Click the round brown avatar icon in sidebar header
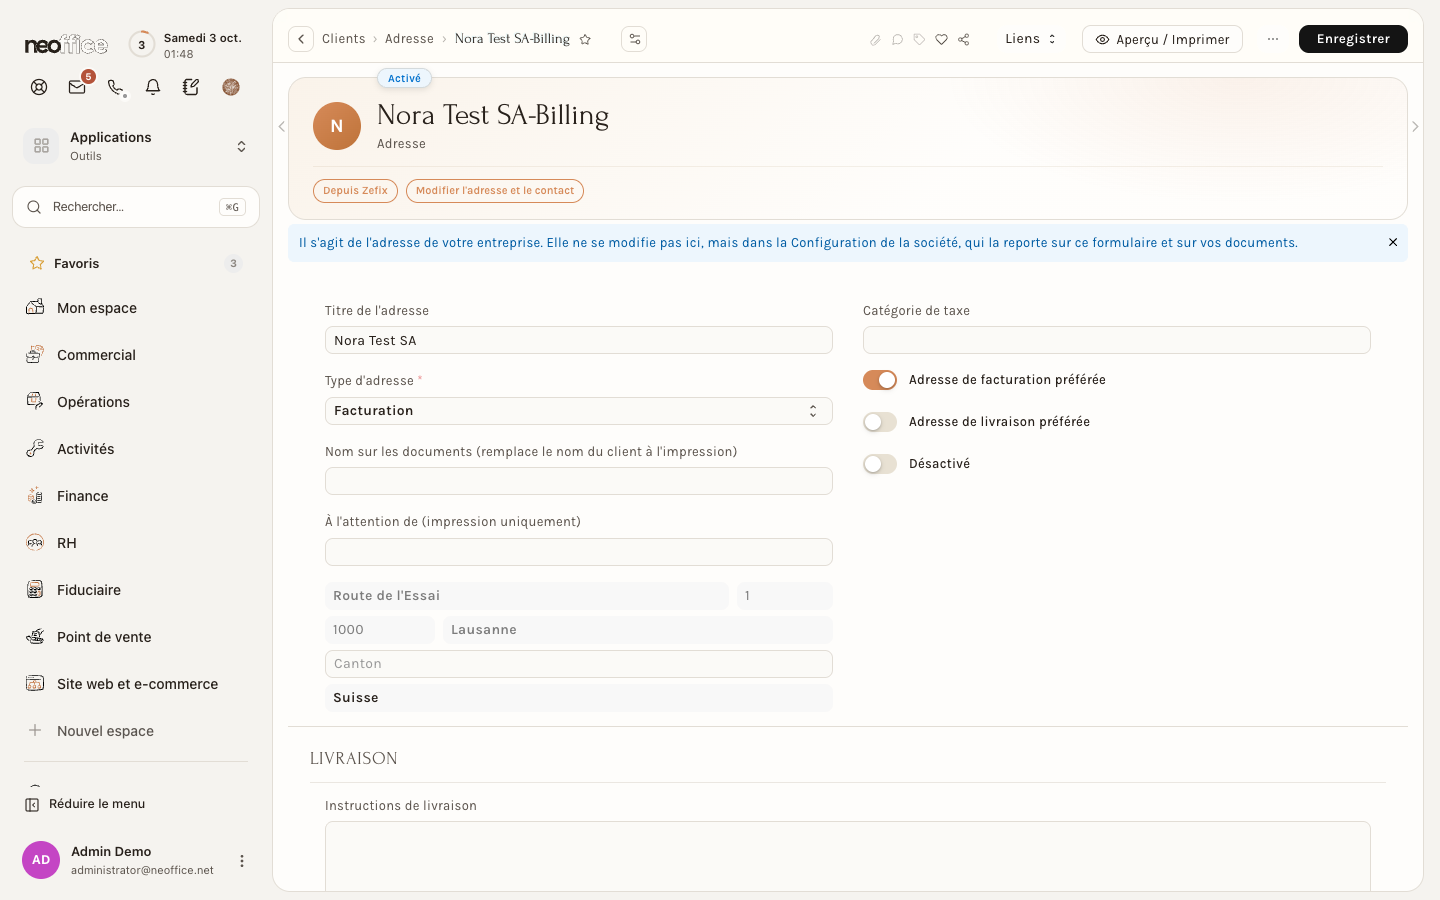 tap(231, 87)
